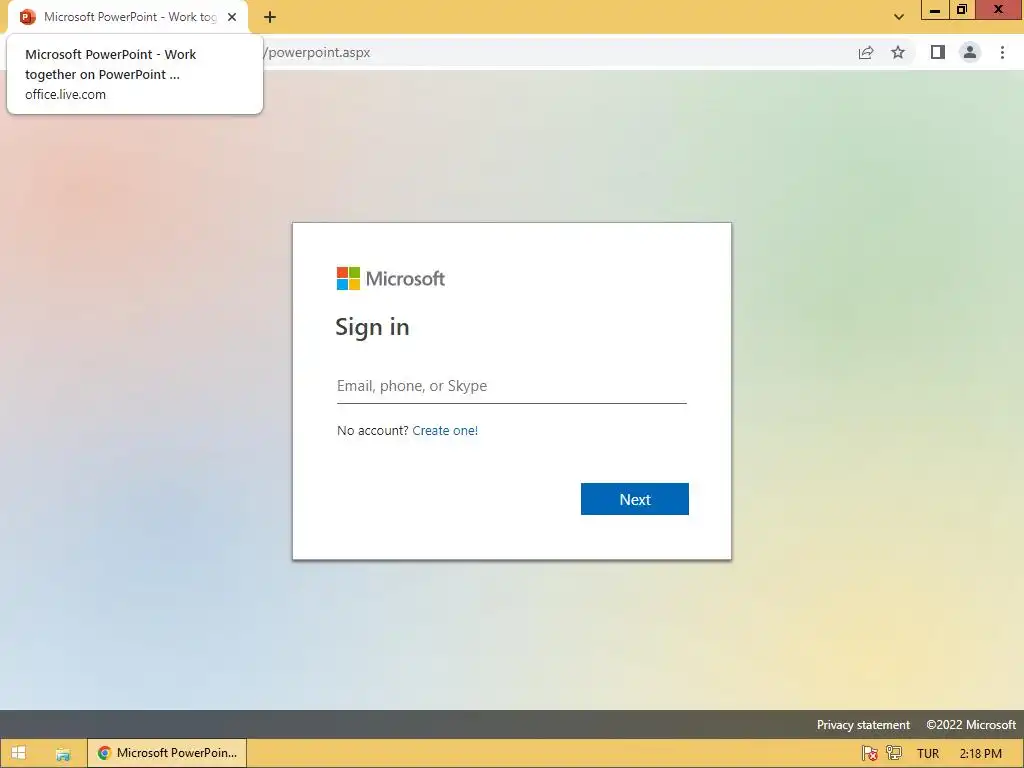
Task: Open File Explorer from the taskbar
Action: pyautogui.click(x=63, y=753)
